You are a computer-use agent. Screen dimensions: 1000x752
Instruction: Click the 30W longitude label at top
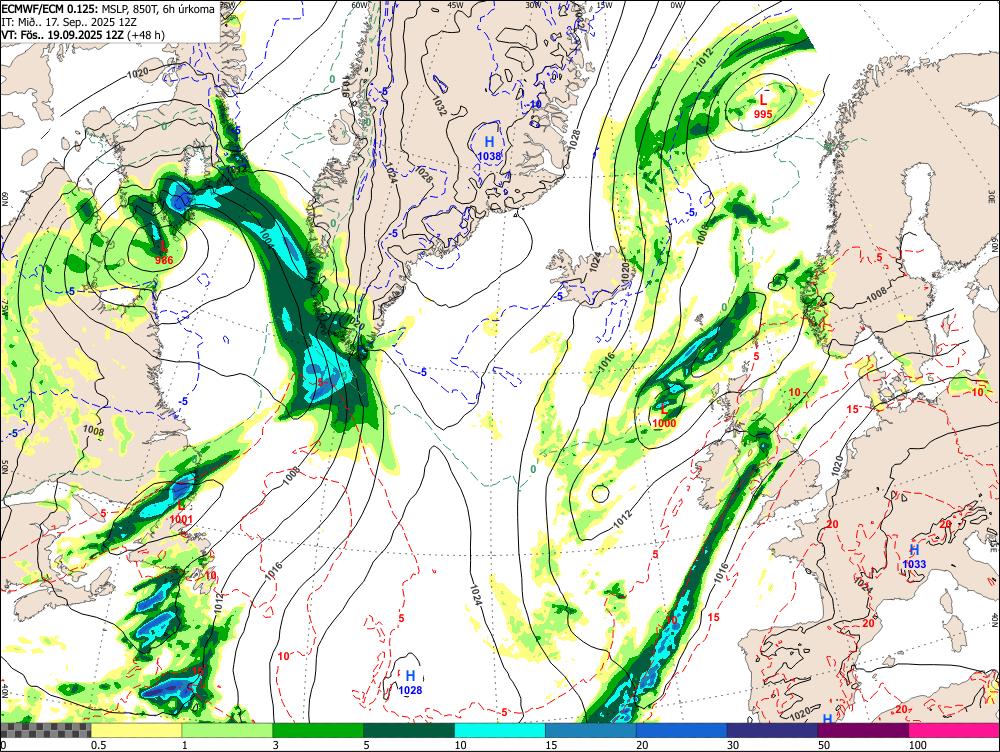[x=533, y=4]
